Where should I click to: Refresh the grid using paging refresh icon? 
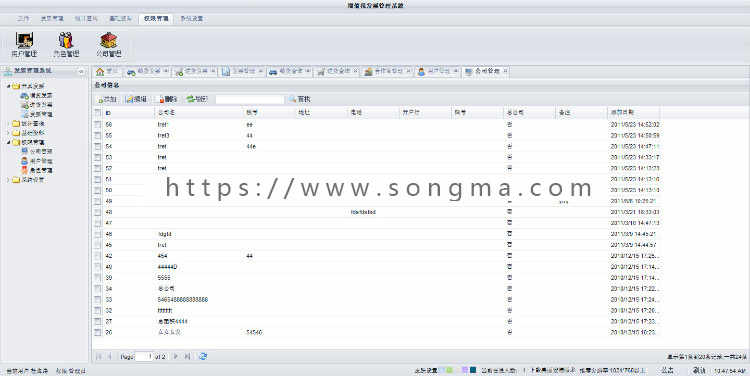pyautogui.click(x=203, y=356)
